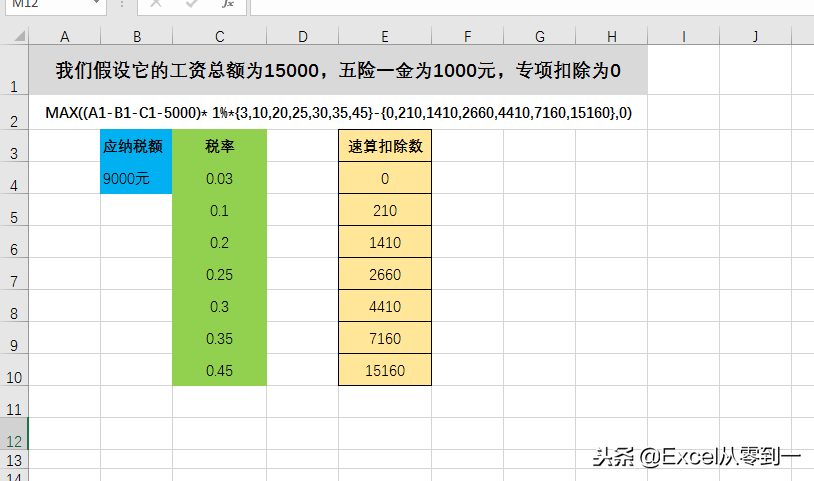
Task: Select row 4 header
Action: coord(14,178)
